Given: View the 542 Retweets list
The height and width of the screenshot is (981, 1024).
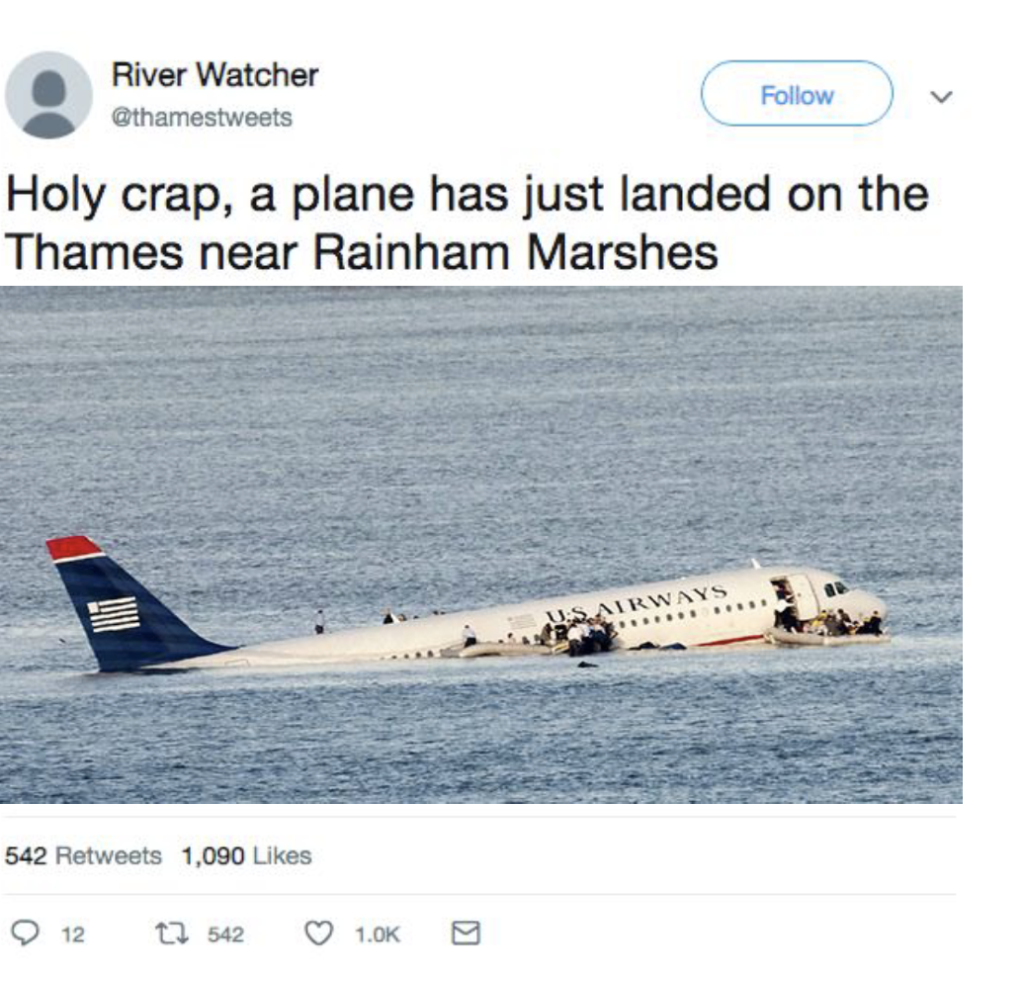Looking at the screenshot, I should 83,856.
